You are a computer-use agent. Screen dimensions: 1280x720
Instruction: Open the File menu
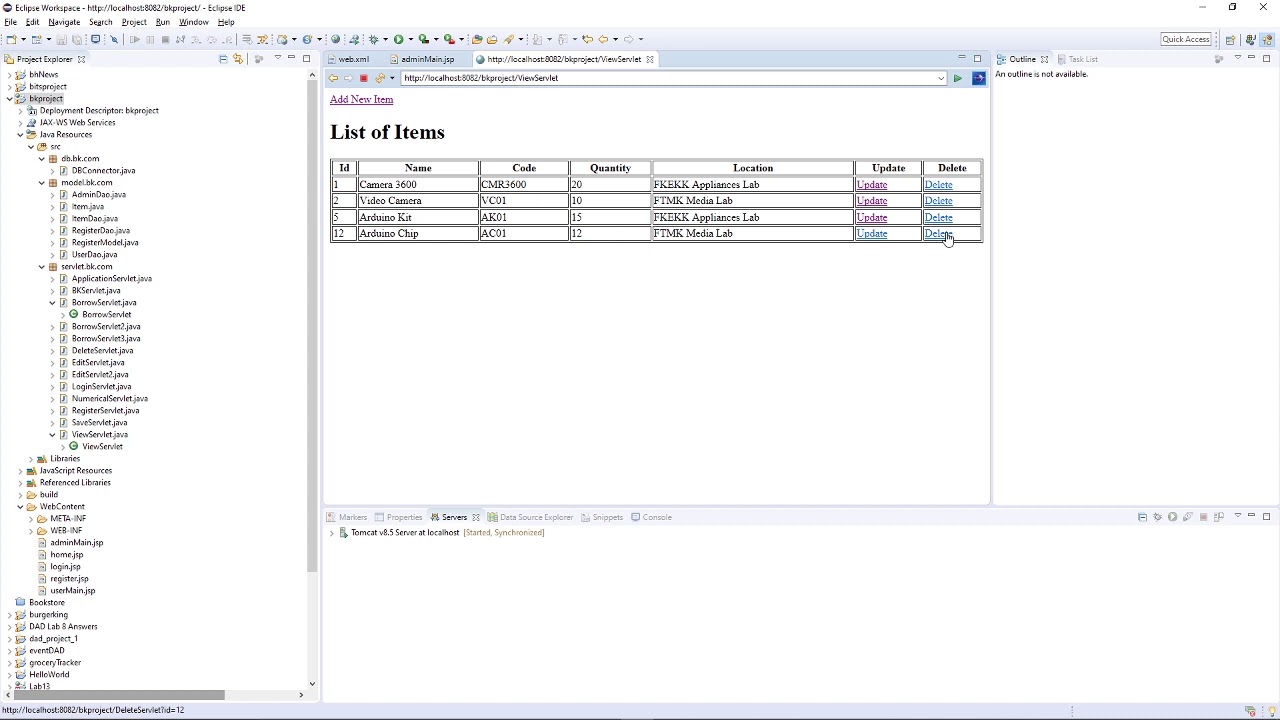(x=10, y=22)
